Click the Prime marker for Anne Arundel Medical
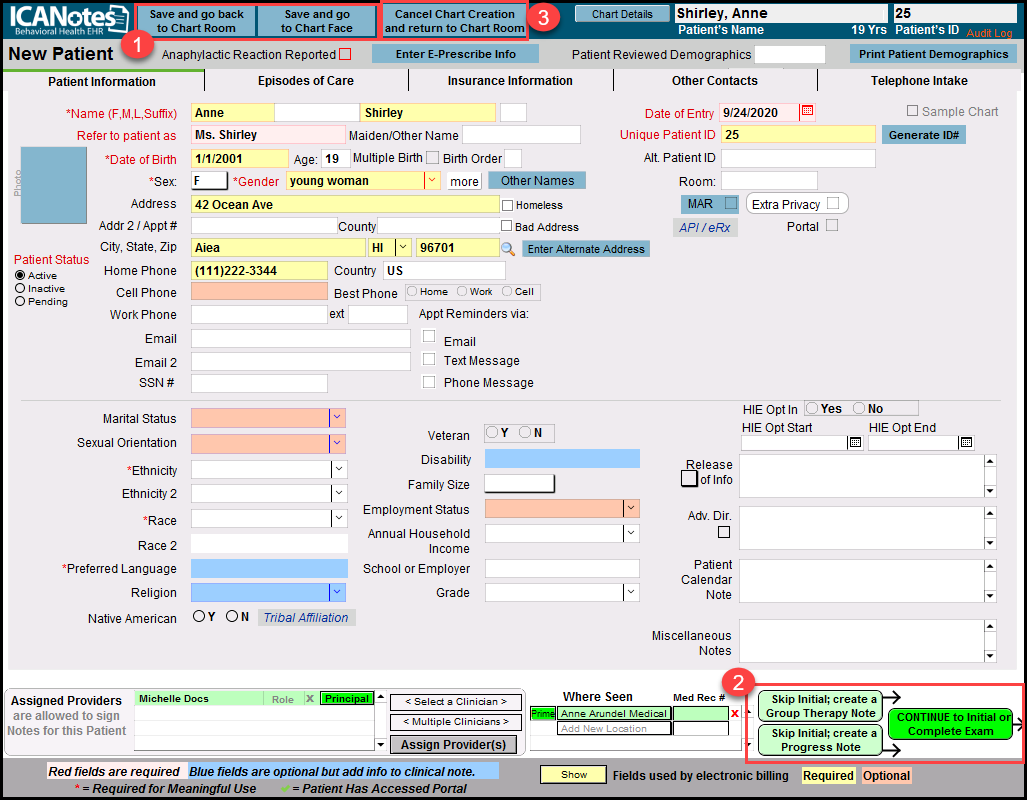This screenshot has width=1027, height=800. [542, 714]
